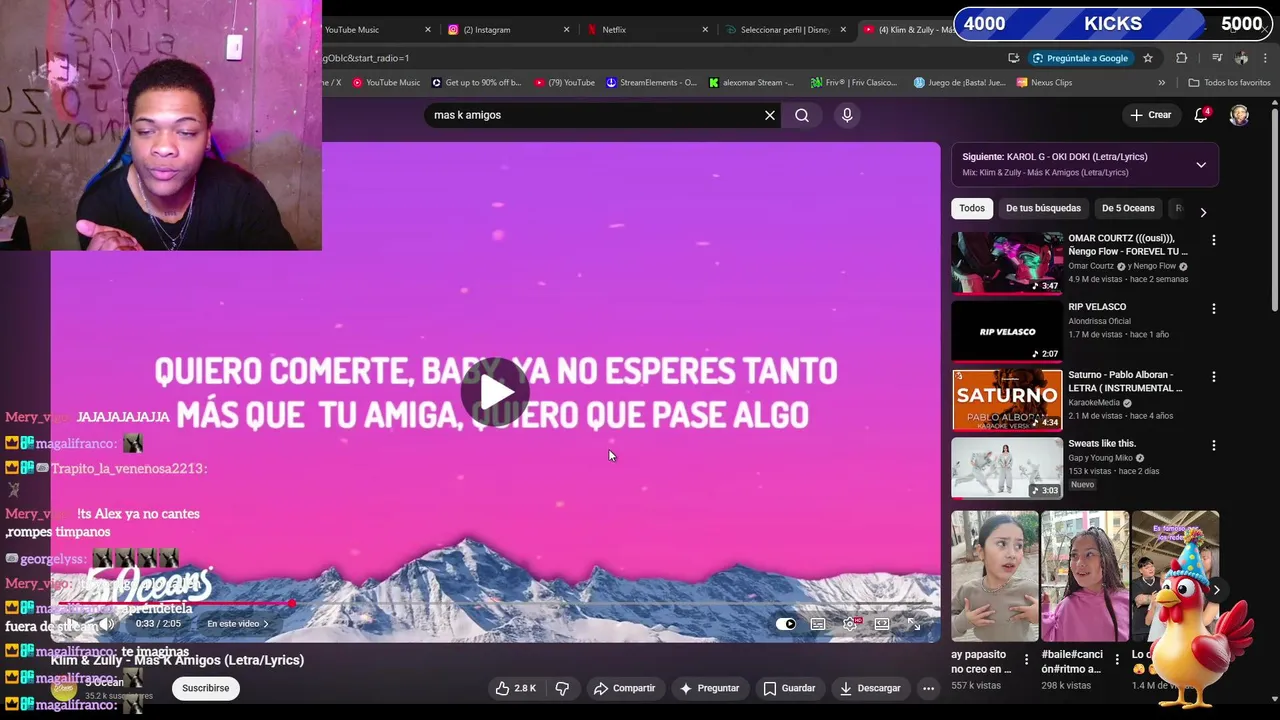Open the 'ay papasito' short thumbnail
The image size is (1280, 720).
click(995, 576)
